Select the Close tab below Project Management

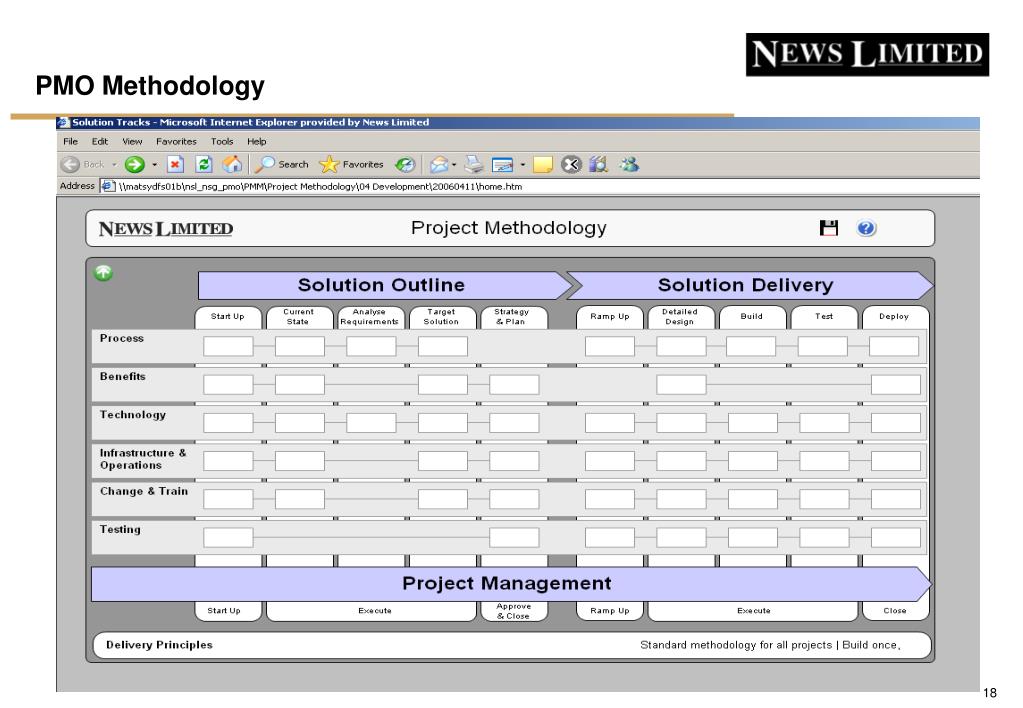tap(895, 611)
